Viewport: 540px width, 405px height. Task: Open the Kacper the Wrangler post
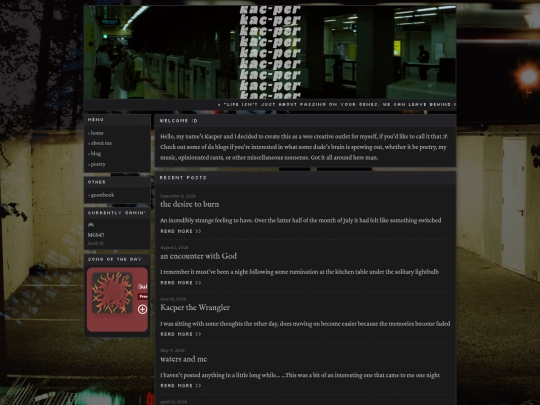tap(195, 308)
